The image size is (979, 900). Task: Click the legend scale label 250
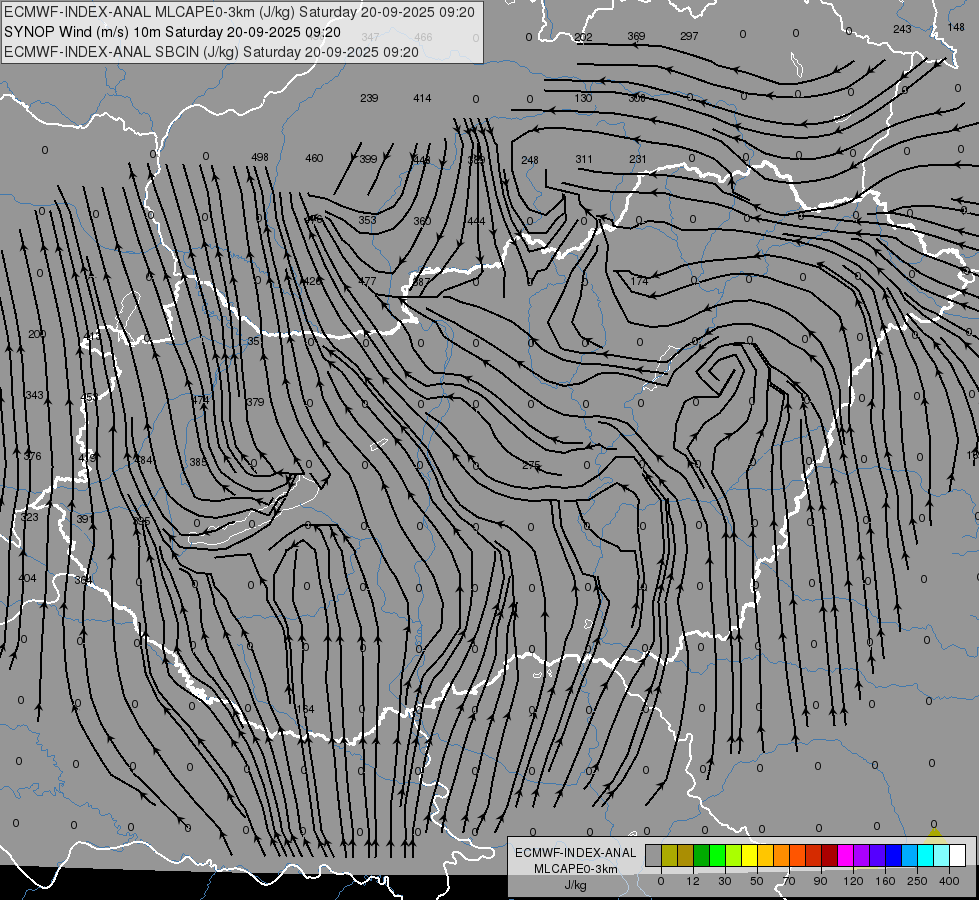(917, 881)
